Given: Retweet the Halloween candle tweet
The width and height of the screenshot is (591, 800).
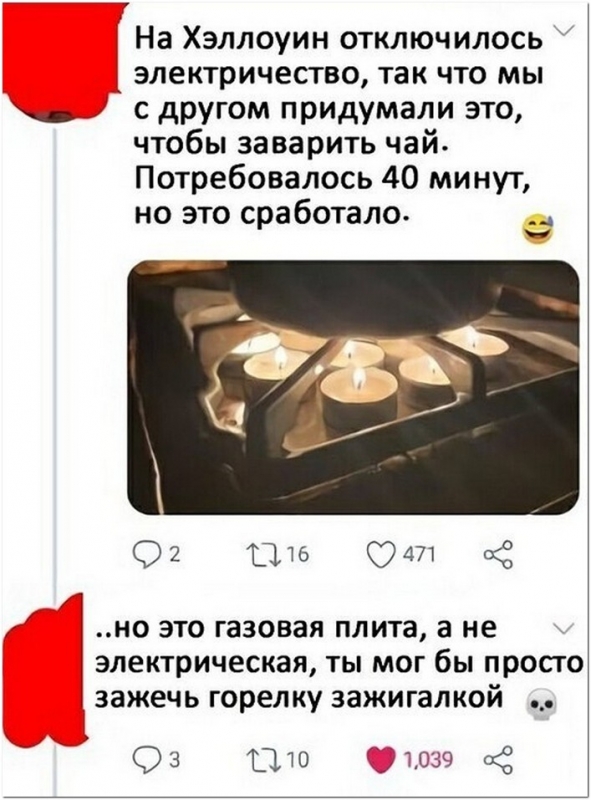Looking at the screenshot, I should pyautogui.click(x=261, y=556).
